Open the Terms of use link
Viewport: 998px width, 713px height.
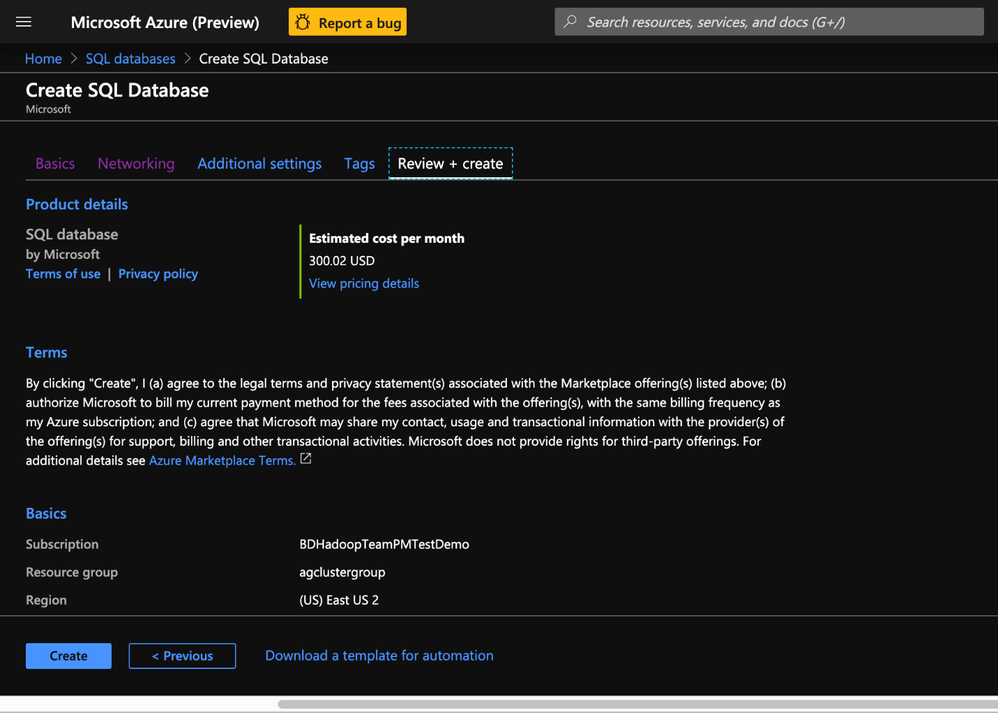point(63,274)
